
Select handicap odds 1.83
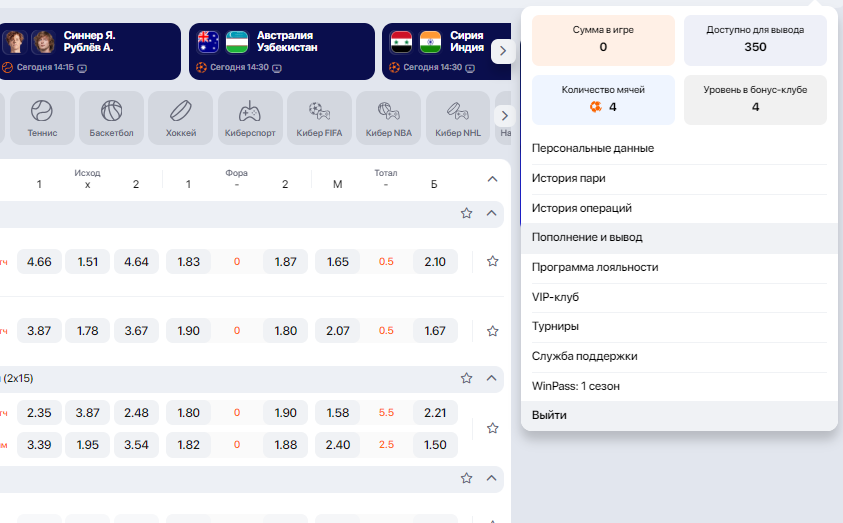click(188, 262)
